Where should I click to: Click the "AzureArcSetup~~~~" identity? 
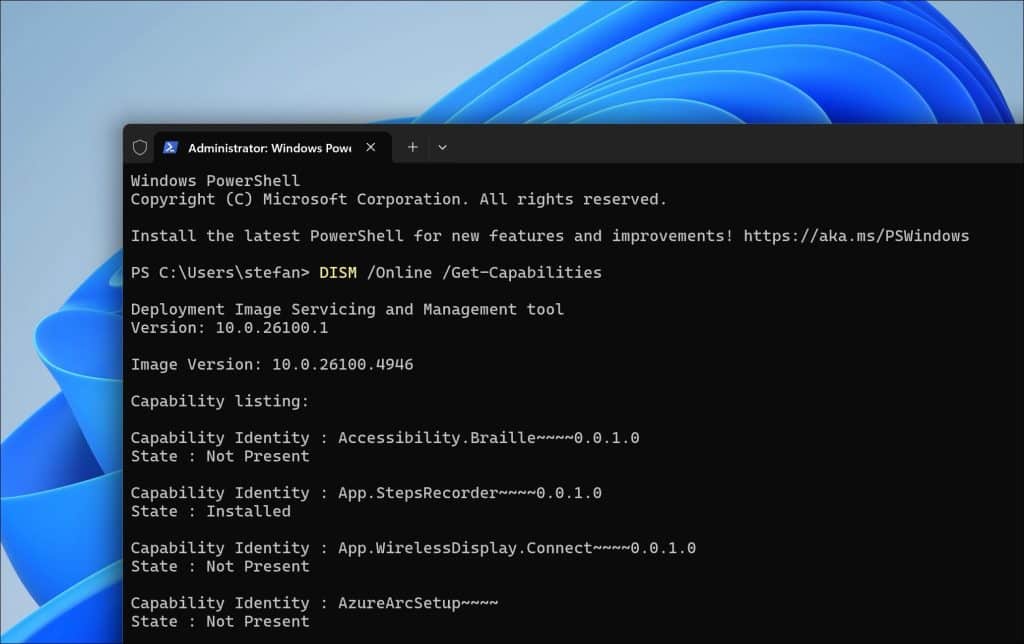418,602
